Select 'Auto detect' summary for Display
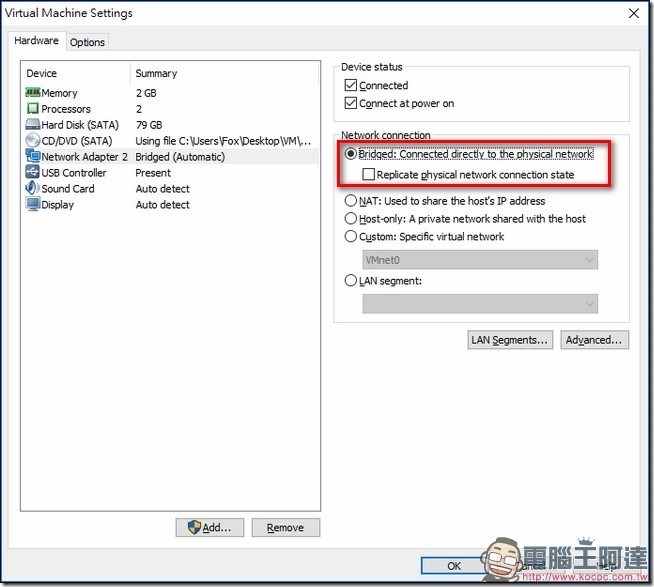This screenshot has width=654, height=587. tap(163, 204)
